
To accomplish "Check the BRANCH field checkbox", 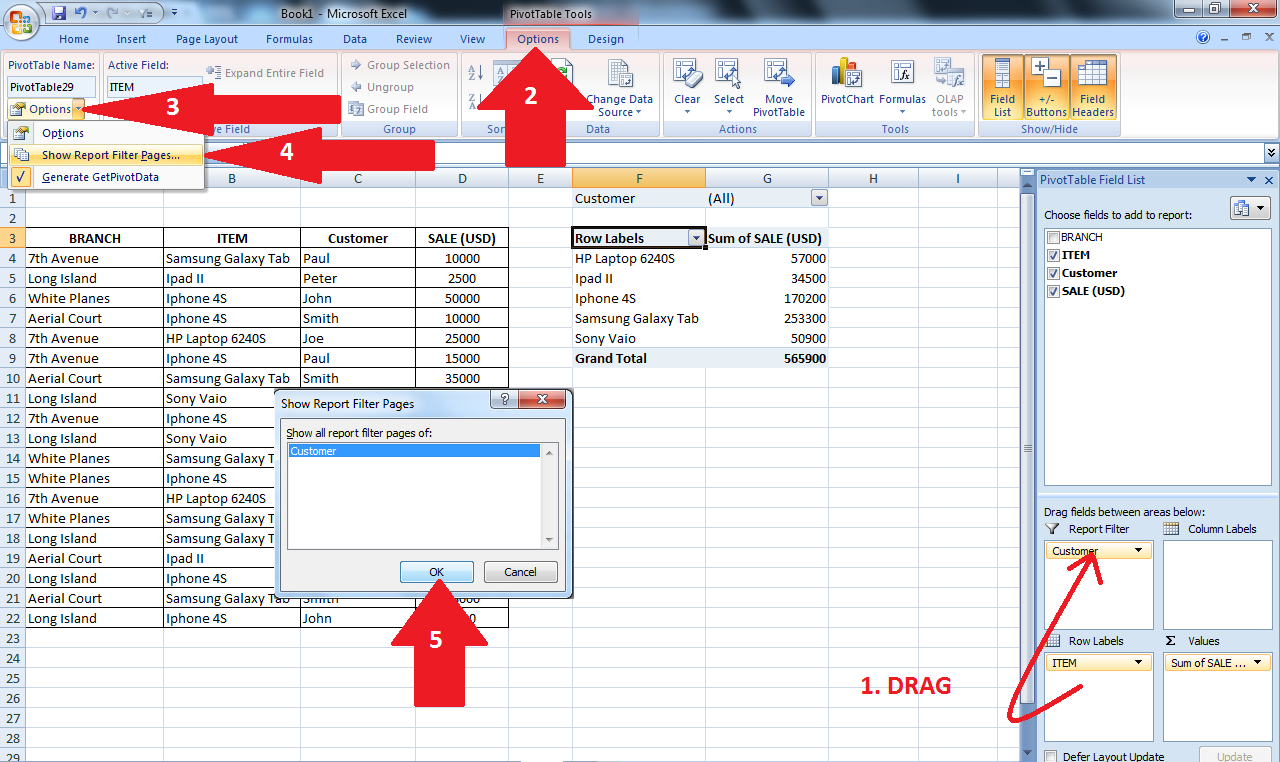I will (x=1053, y=237).
